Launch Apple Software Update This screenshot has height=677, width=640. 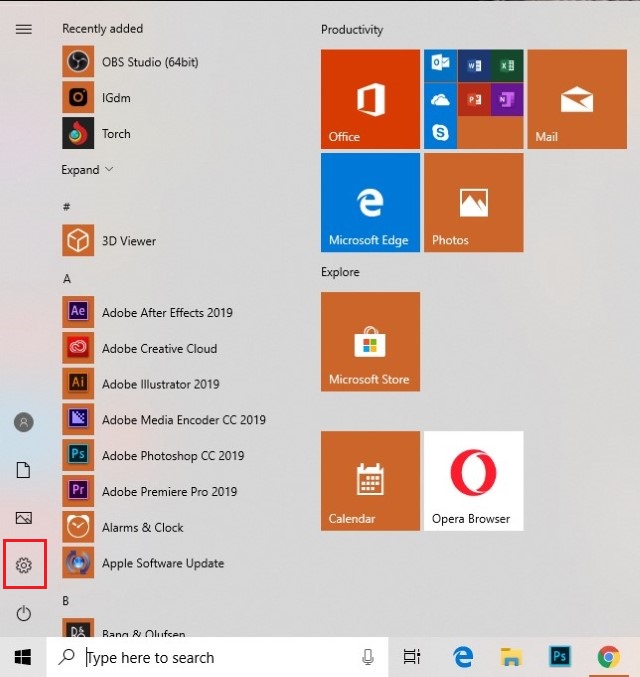(x=143, y=563)
